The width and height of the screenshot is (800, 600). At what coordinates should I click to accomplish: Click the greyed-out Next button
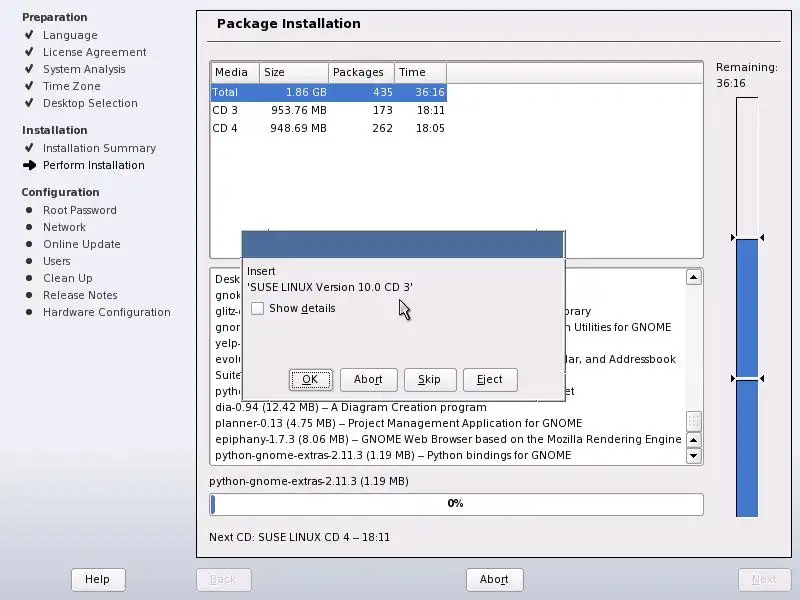click(x=764, y=580)
